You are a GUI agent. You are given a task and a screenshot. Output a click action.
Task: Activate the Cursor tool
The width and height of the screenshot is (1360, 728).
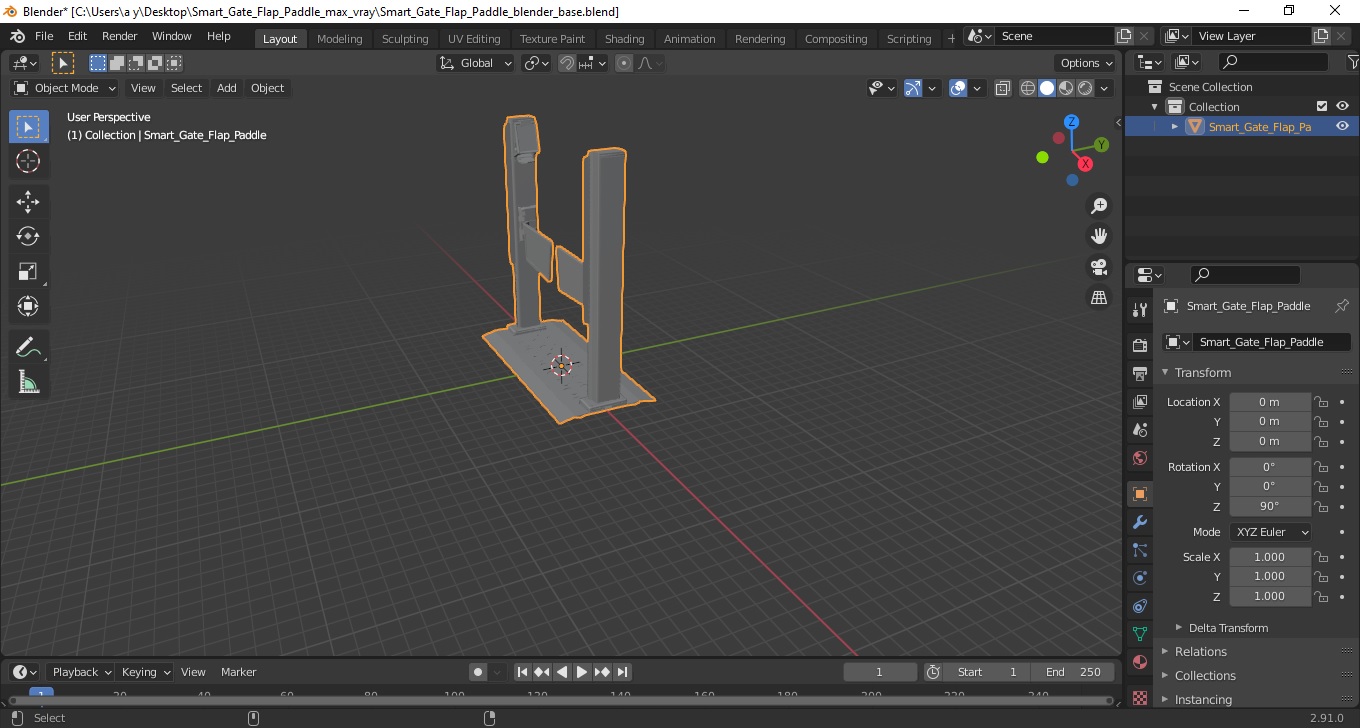click(28, 161)
